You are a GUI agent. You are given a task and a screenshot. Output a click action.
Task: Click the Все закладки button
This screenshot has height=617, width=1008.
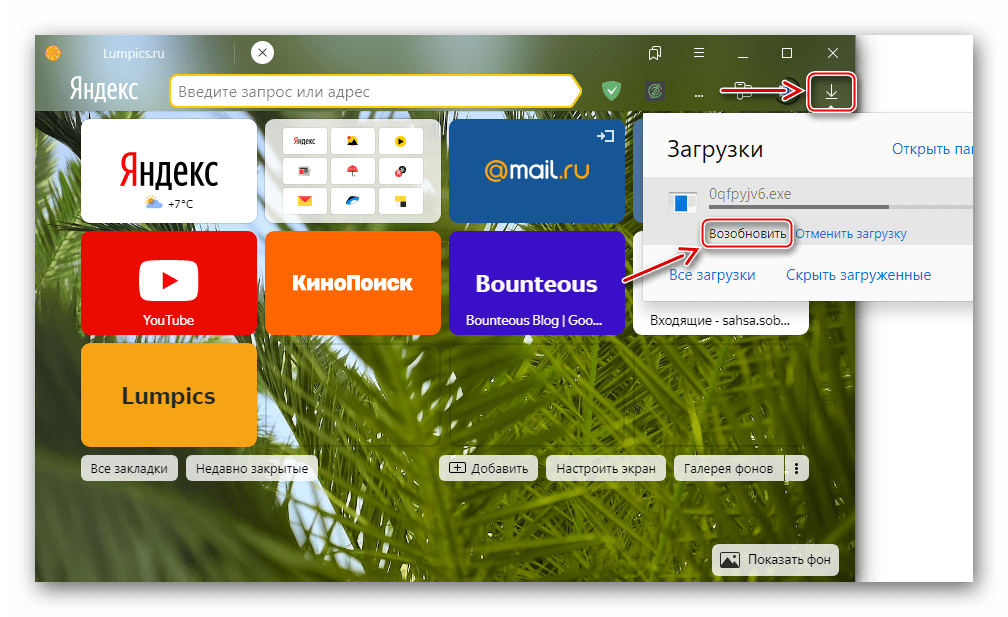coord(129,469)
